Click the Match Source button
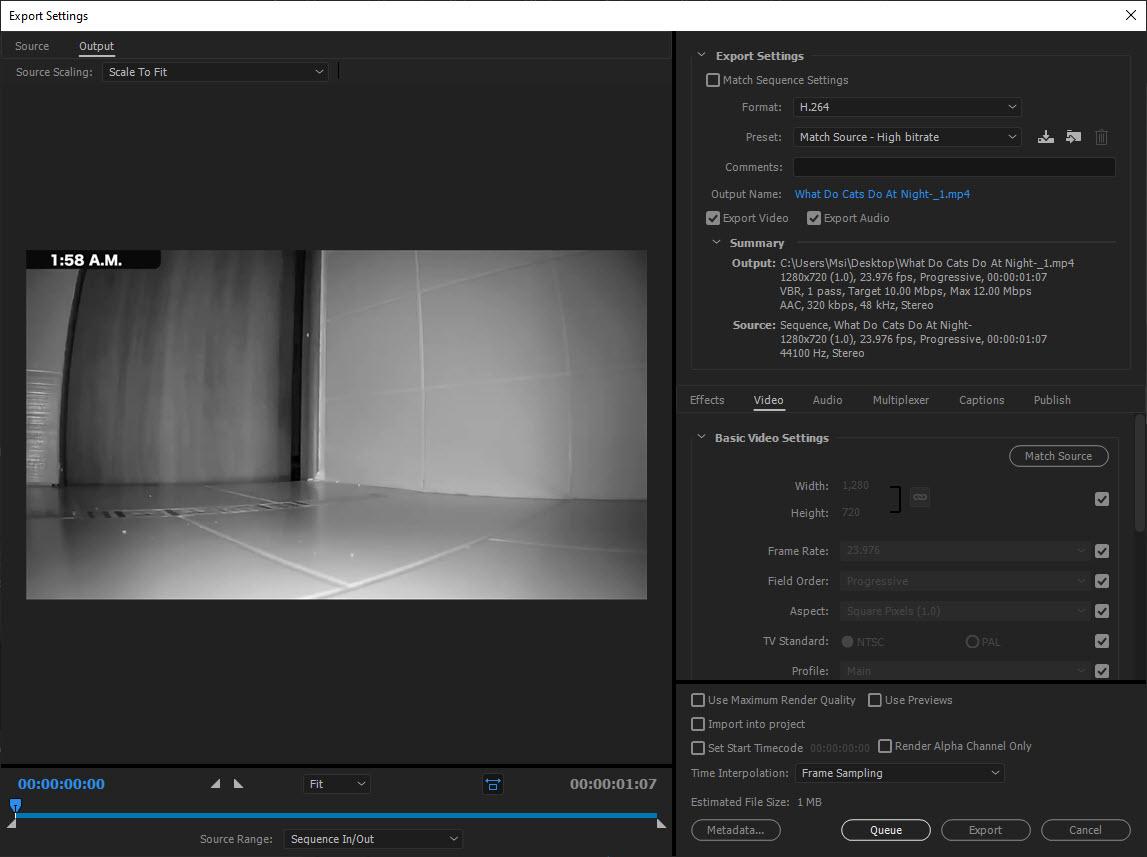Image resolution: width=1147 pixels, height=857 pixels. (x=1058, y=456)
